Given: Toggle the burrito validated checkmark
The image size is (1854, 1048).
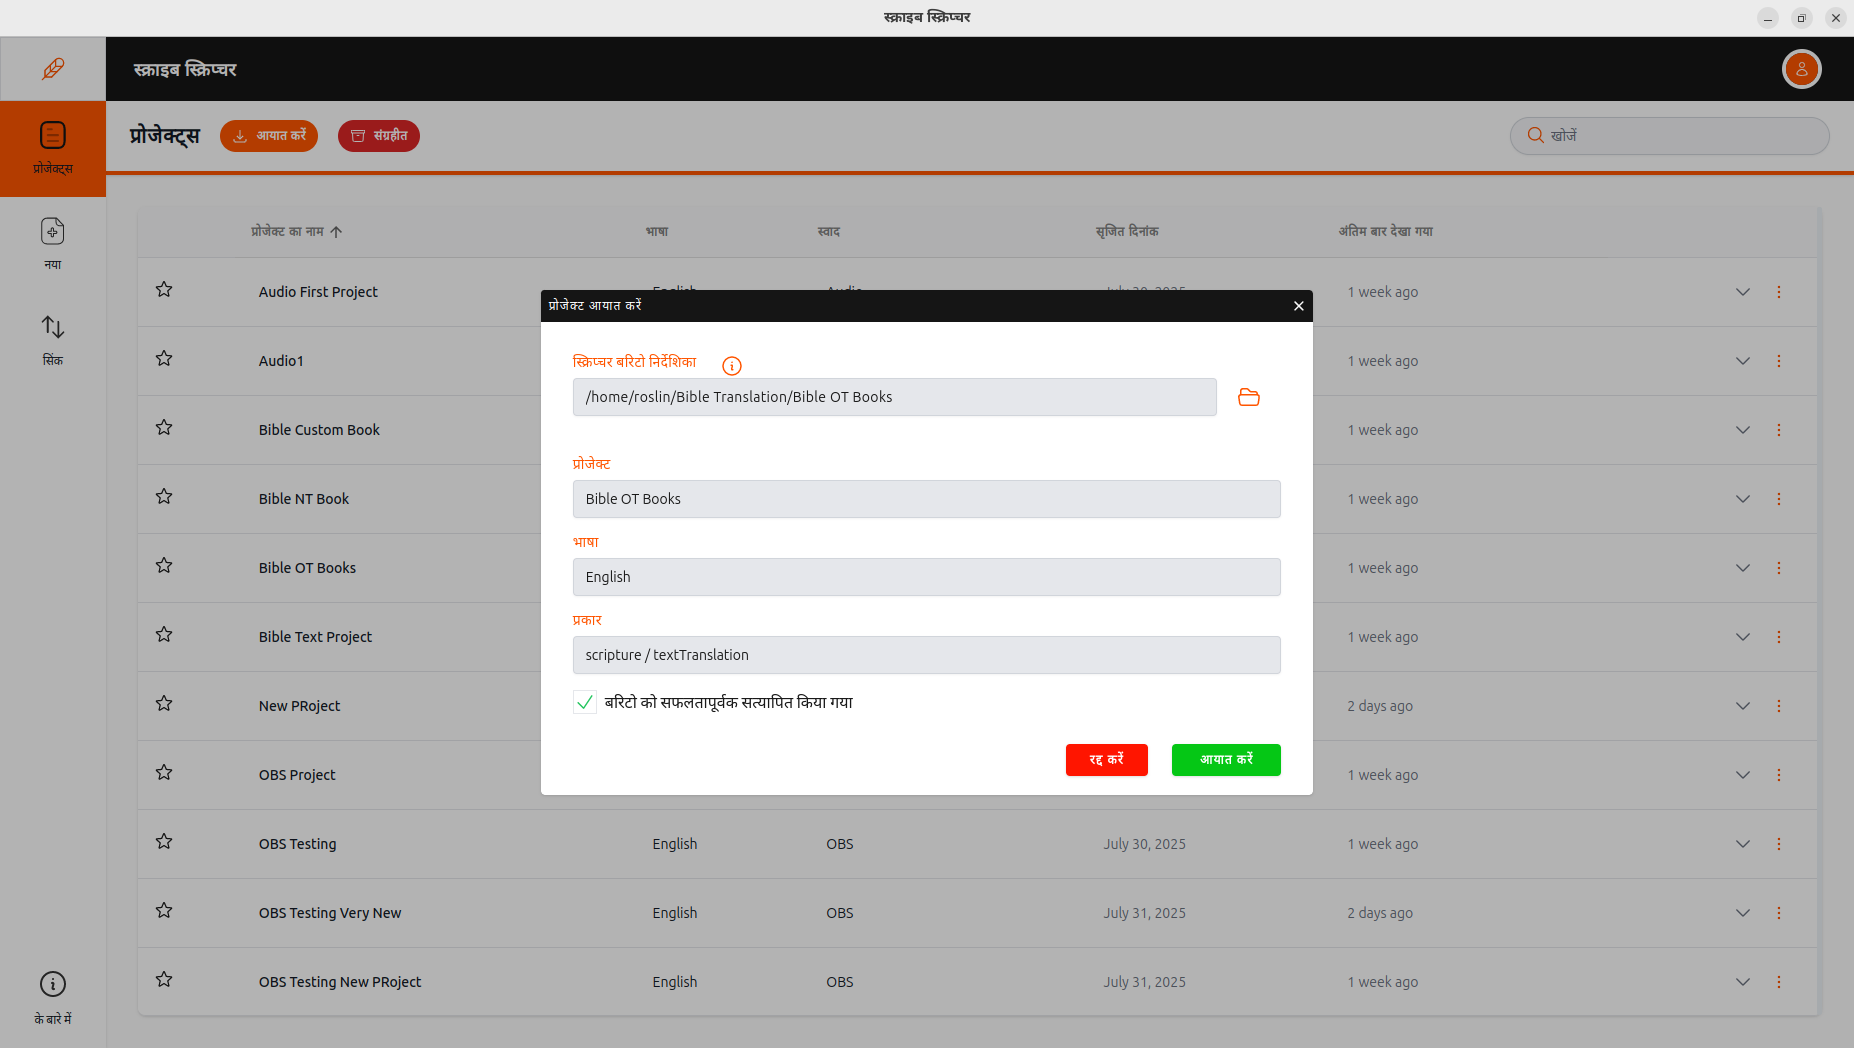Looking at the screenshot, I should point(585,702).
